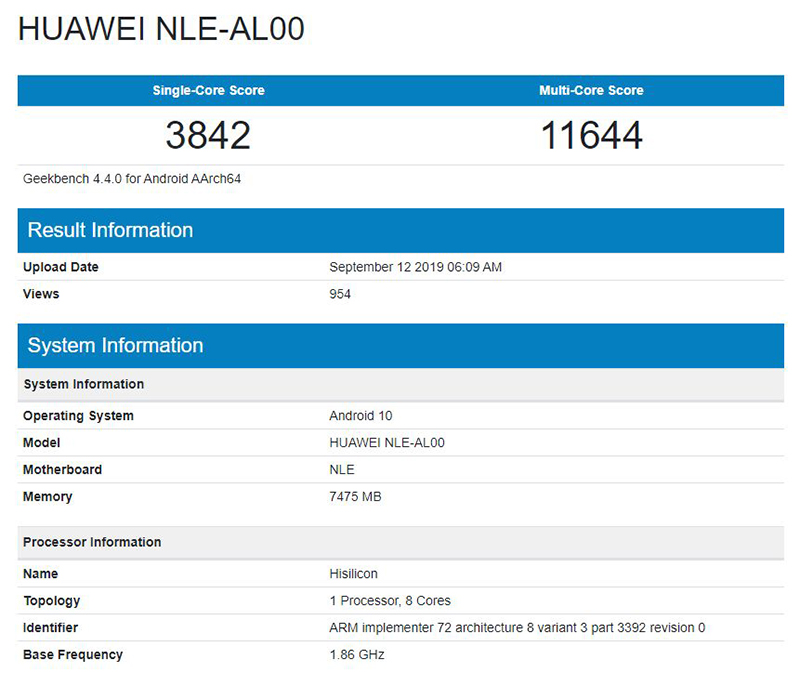Click the Model value HUAWEI NLE-AL00
The image size is (800, 673).
pos(389,443)
